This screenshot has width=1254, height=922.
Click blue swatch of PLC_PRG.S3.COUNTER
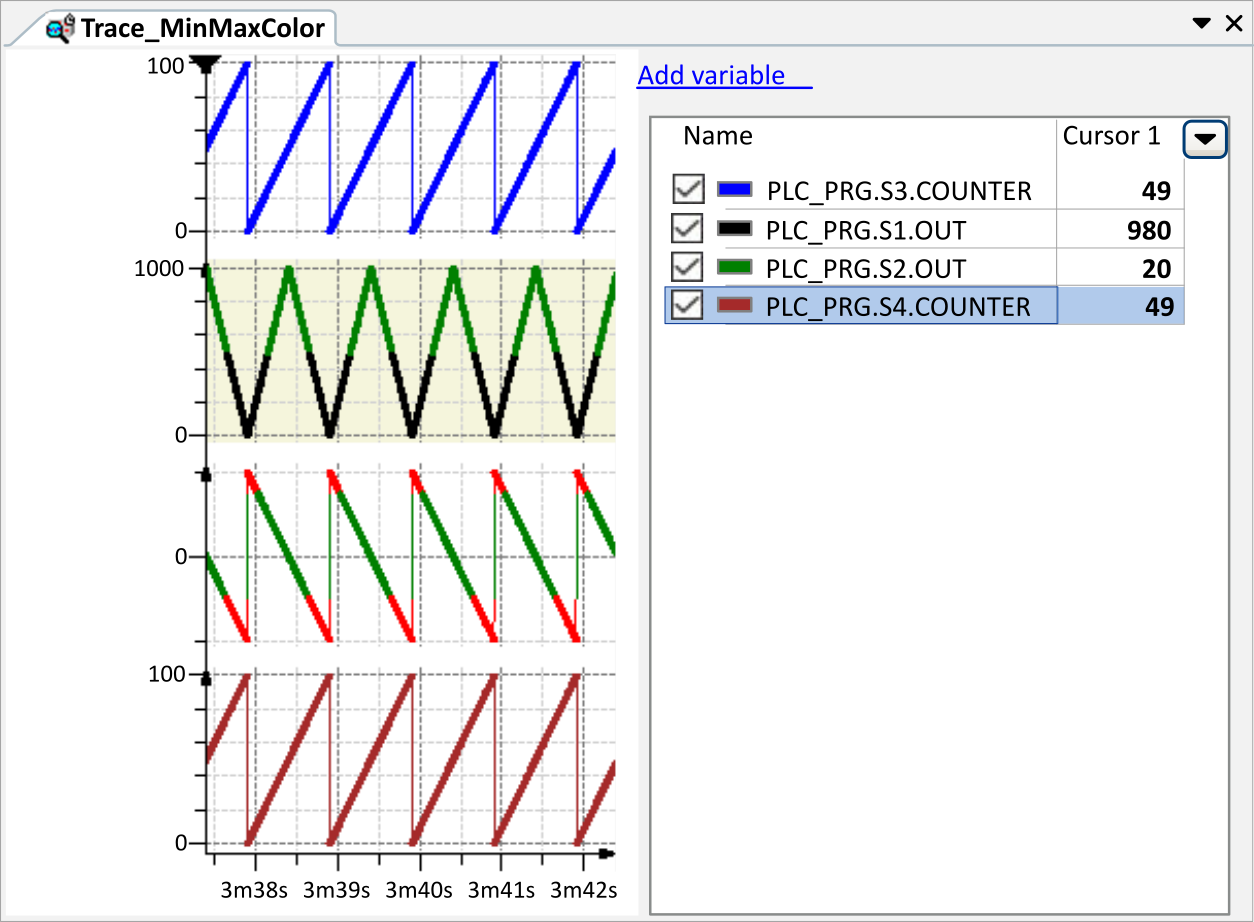[x=735, y=190]
